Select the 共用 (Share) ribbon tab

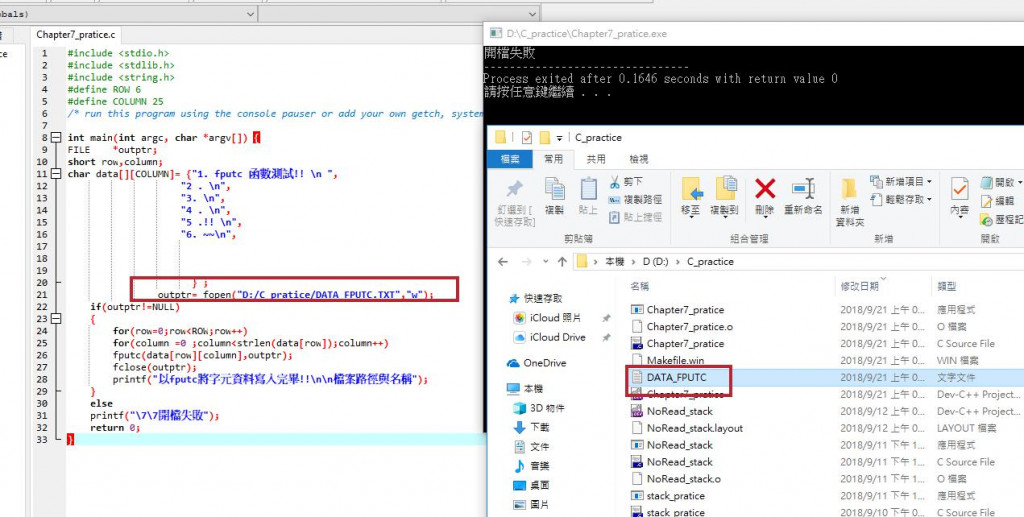click(596, 159)
